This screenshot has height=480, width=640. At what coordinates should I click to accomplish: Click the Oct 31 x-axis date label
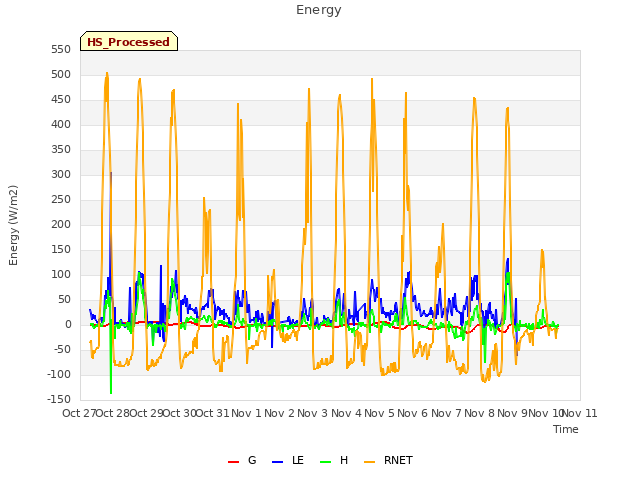213,413
